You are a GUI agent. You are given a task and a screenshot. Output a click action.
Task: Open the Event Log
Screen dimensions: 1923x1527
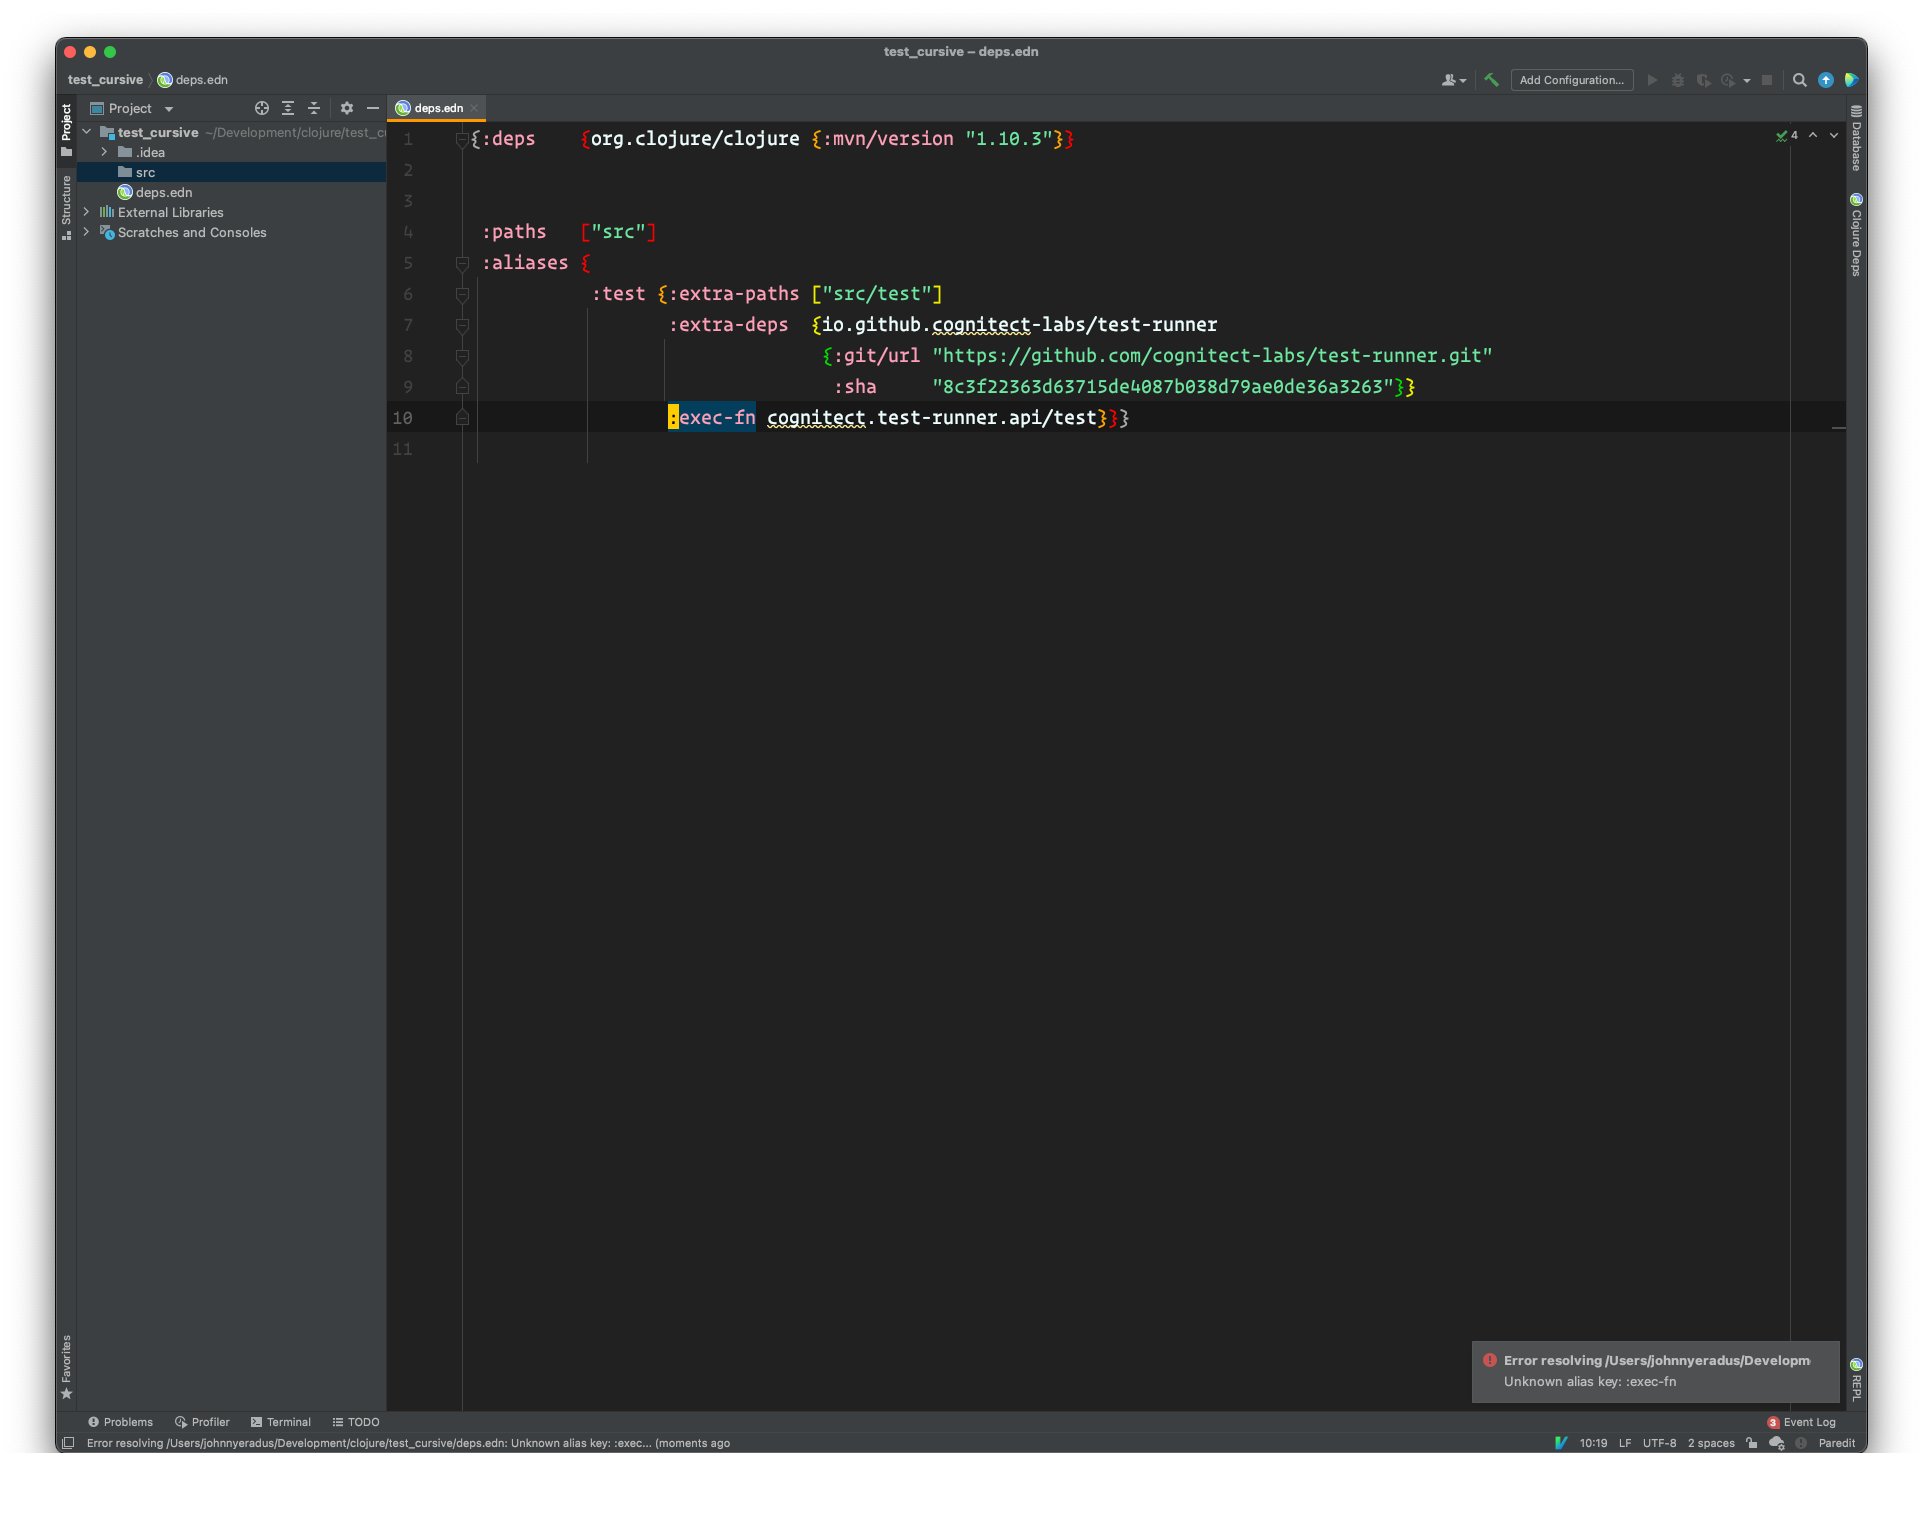1808,1421
